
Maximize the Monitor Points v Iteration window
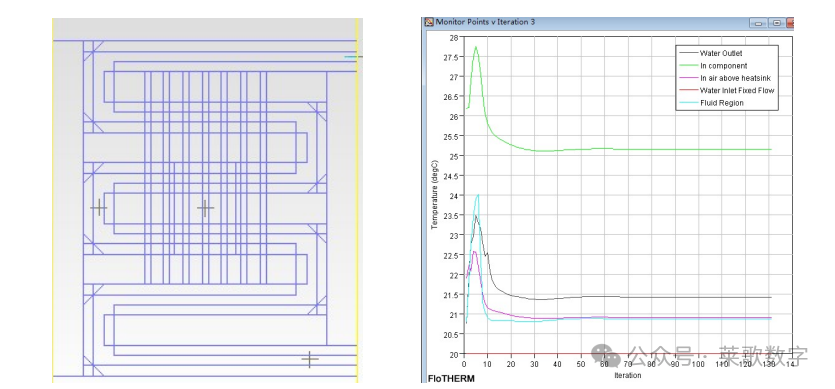point(776,22)
